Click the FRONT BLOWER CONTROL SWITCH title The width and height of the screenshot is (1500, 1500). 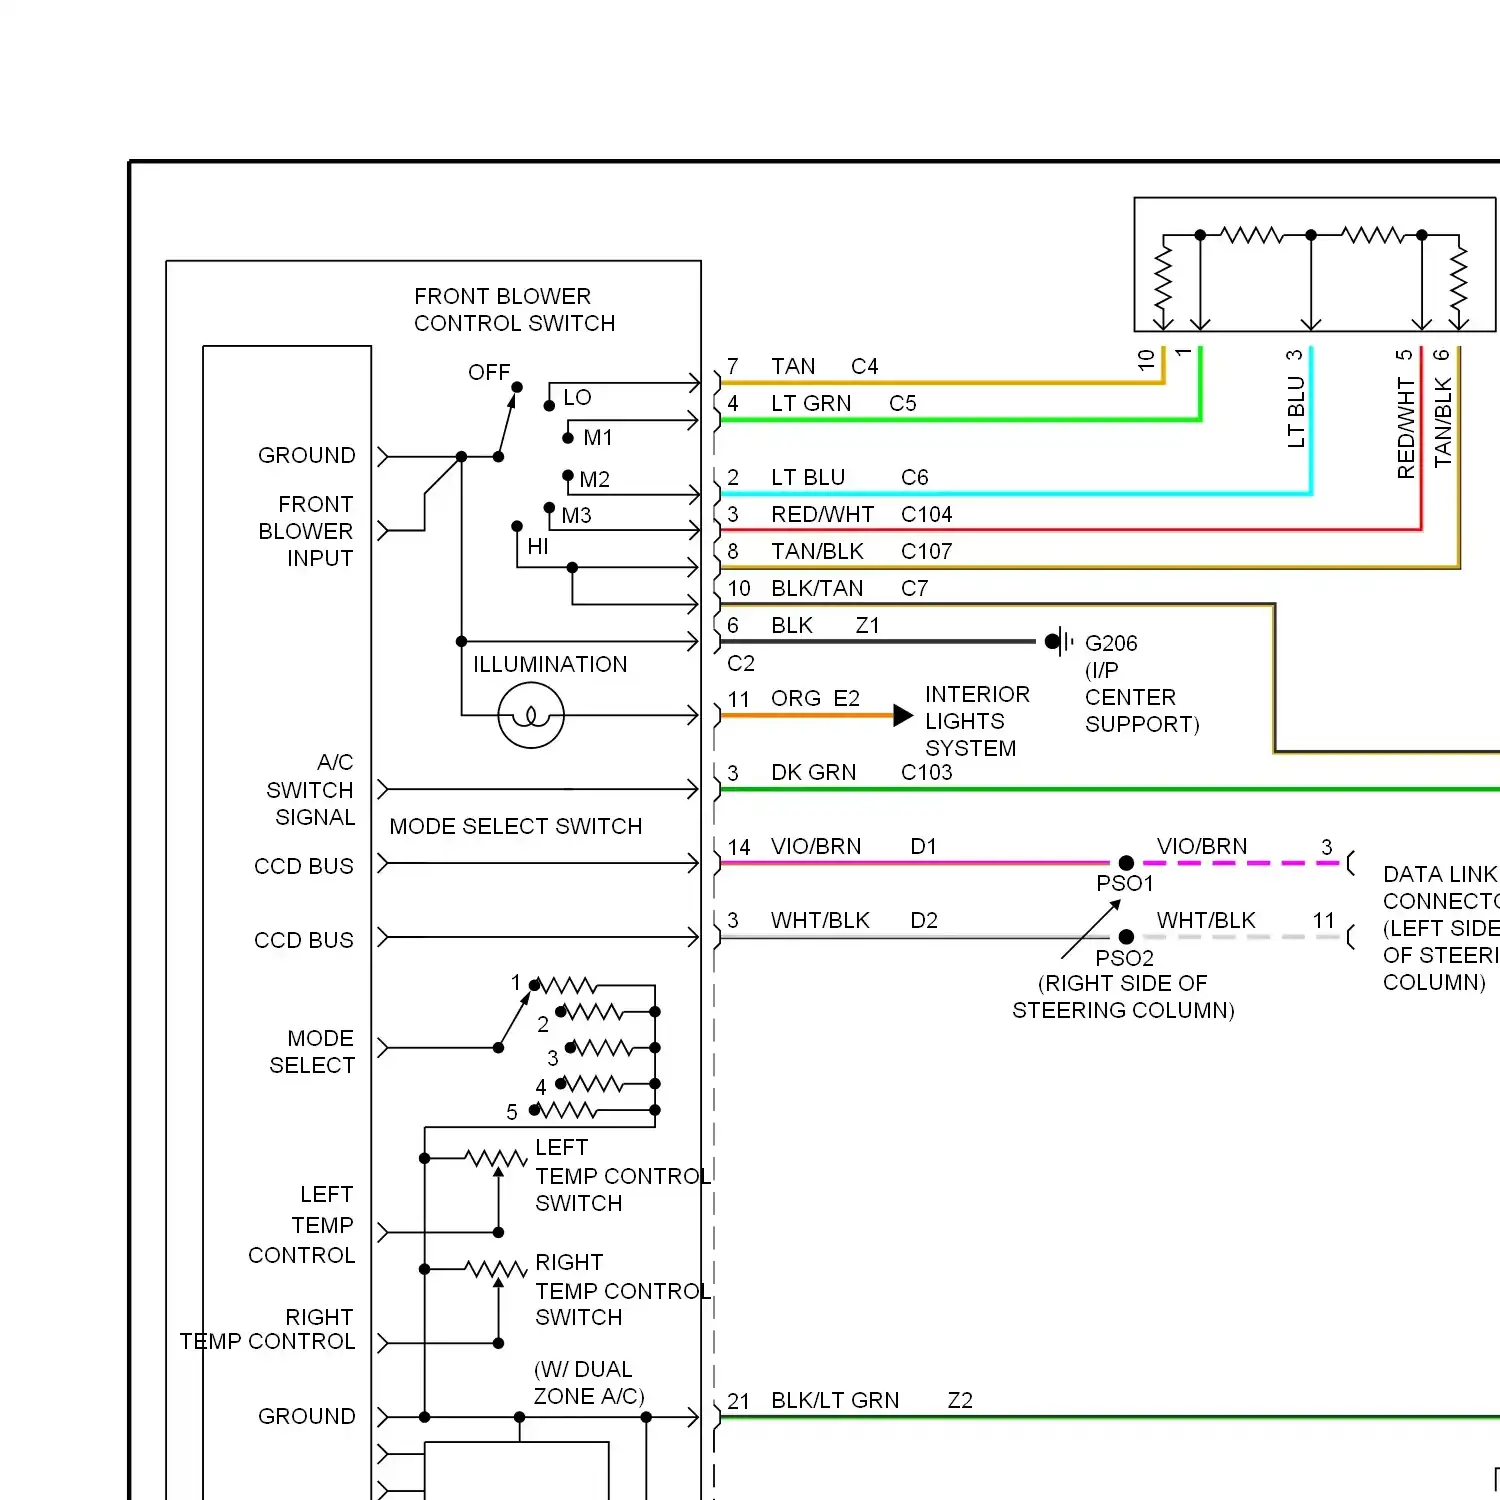tap(514, 310)
